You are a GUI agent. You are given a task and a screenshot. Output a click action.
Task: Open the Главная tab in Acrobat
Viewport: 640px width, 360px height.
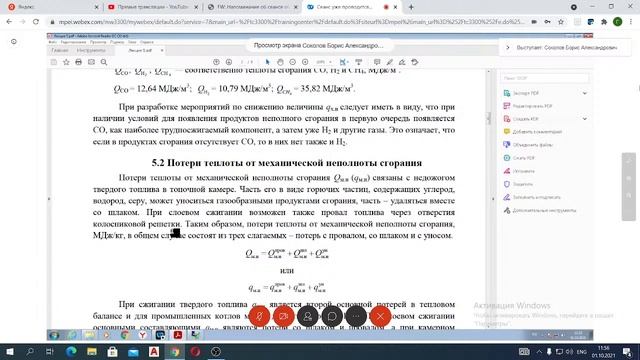60,50
